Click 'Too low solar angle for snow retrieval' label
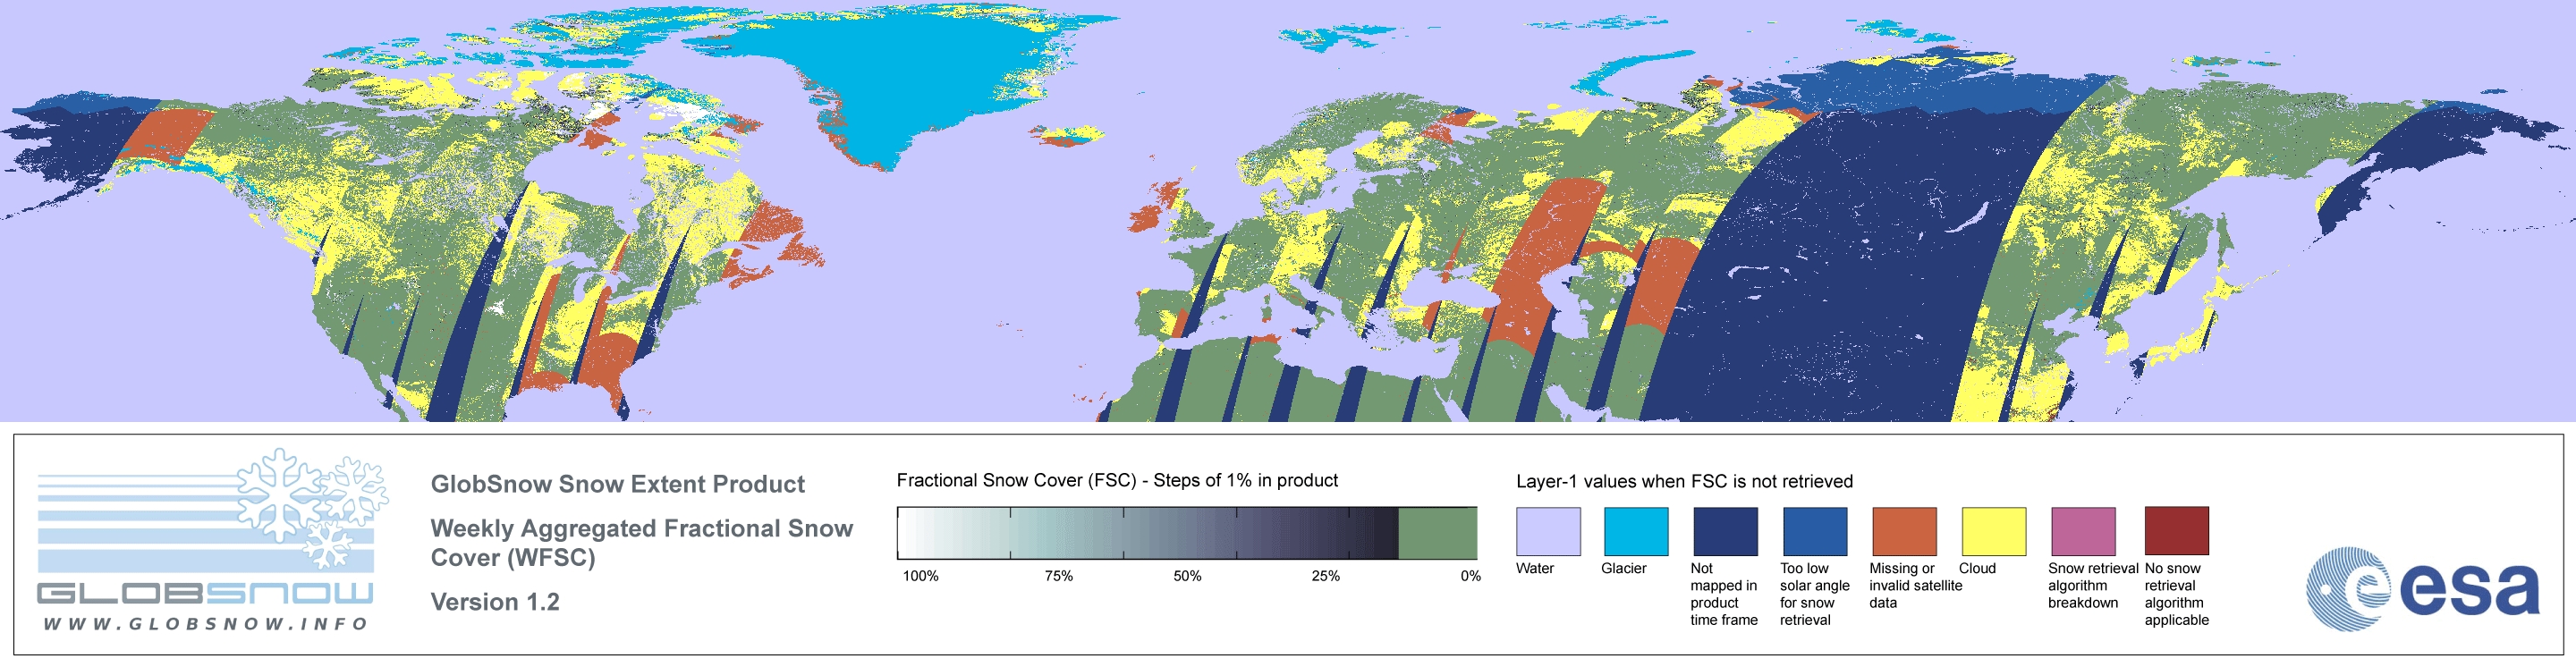The width and height of the screenshot is (2576, 667). tap(1815, 594)
